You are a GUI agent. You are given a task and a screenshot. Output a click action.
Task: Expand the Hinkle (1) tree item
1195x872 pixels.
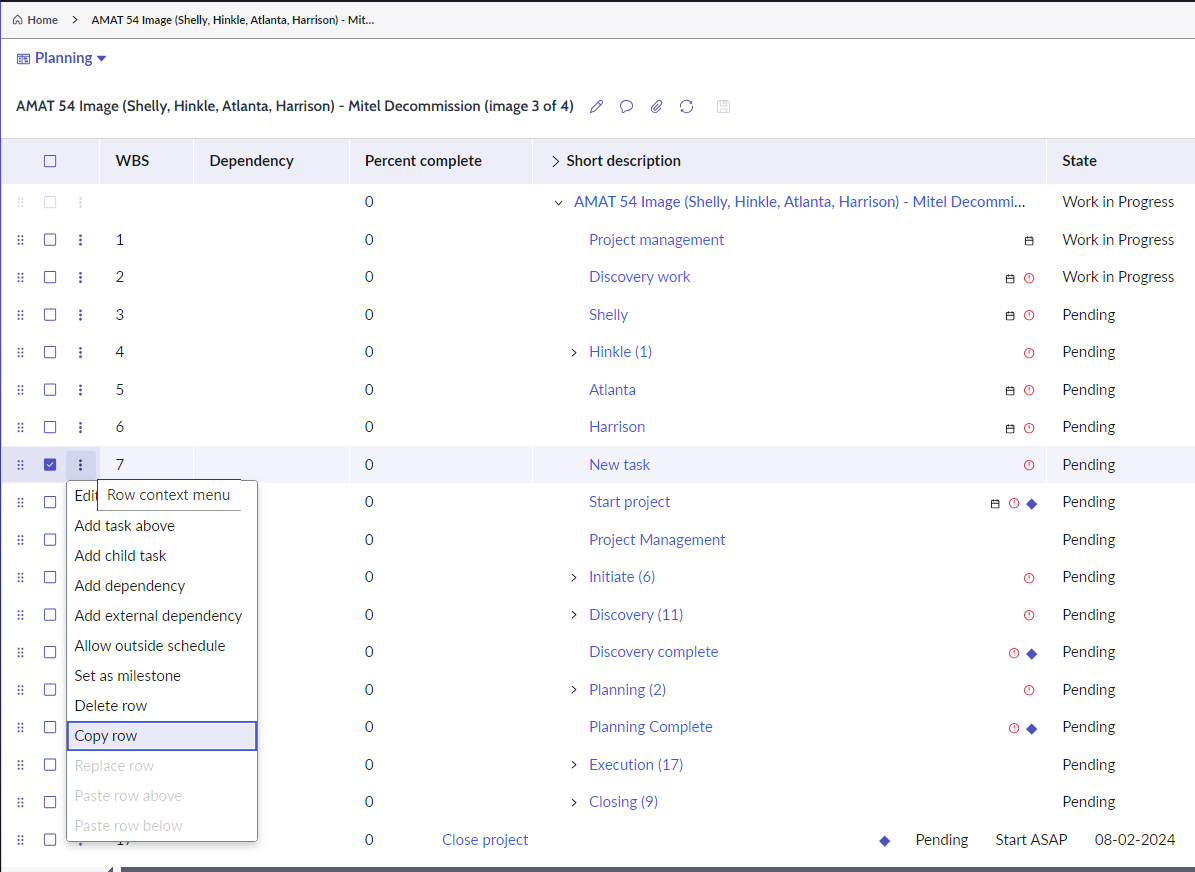click(573, 351)
